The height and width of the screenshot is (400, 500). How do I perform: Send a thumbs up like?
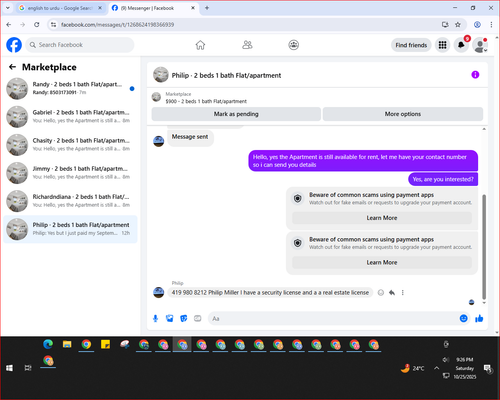479,318
